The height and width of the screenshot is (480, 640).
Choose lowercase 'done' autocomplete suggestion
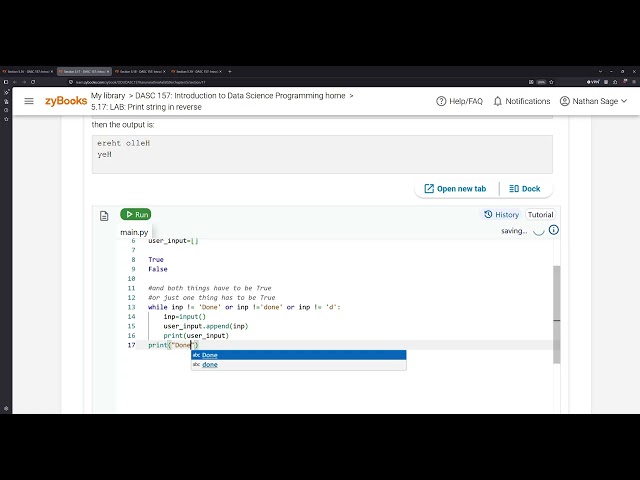coord(298,364)
